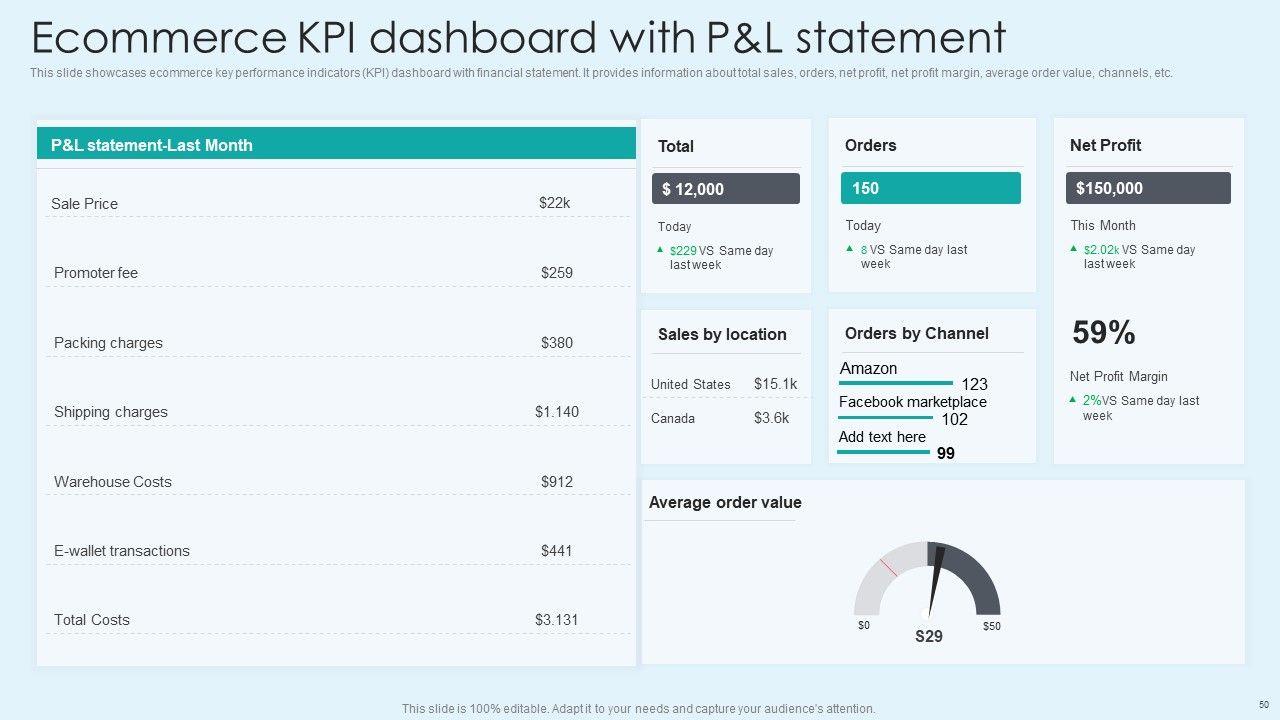Select the Shipping charges row label
The width and height of the screenshot is (1280, 720).
(x=111, y=412)
